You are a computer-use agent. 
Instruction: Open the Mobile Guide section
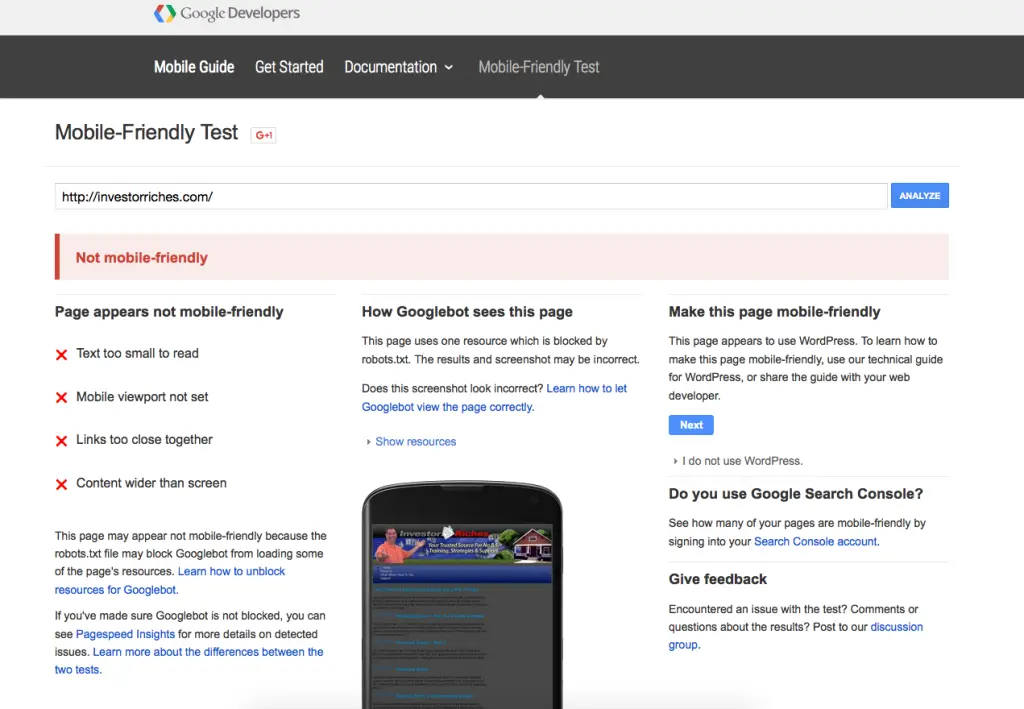[x=194, y=67]
